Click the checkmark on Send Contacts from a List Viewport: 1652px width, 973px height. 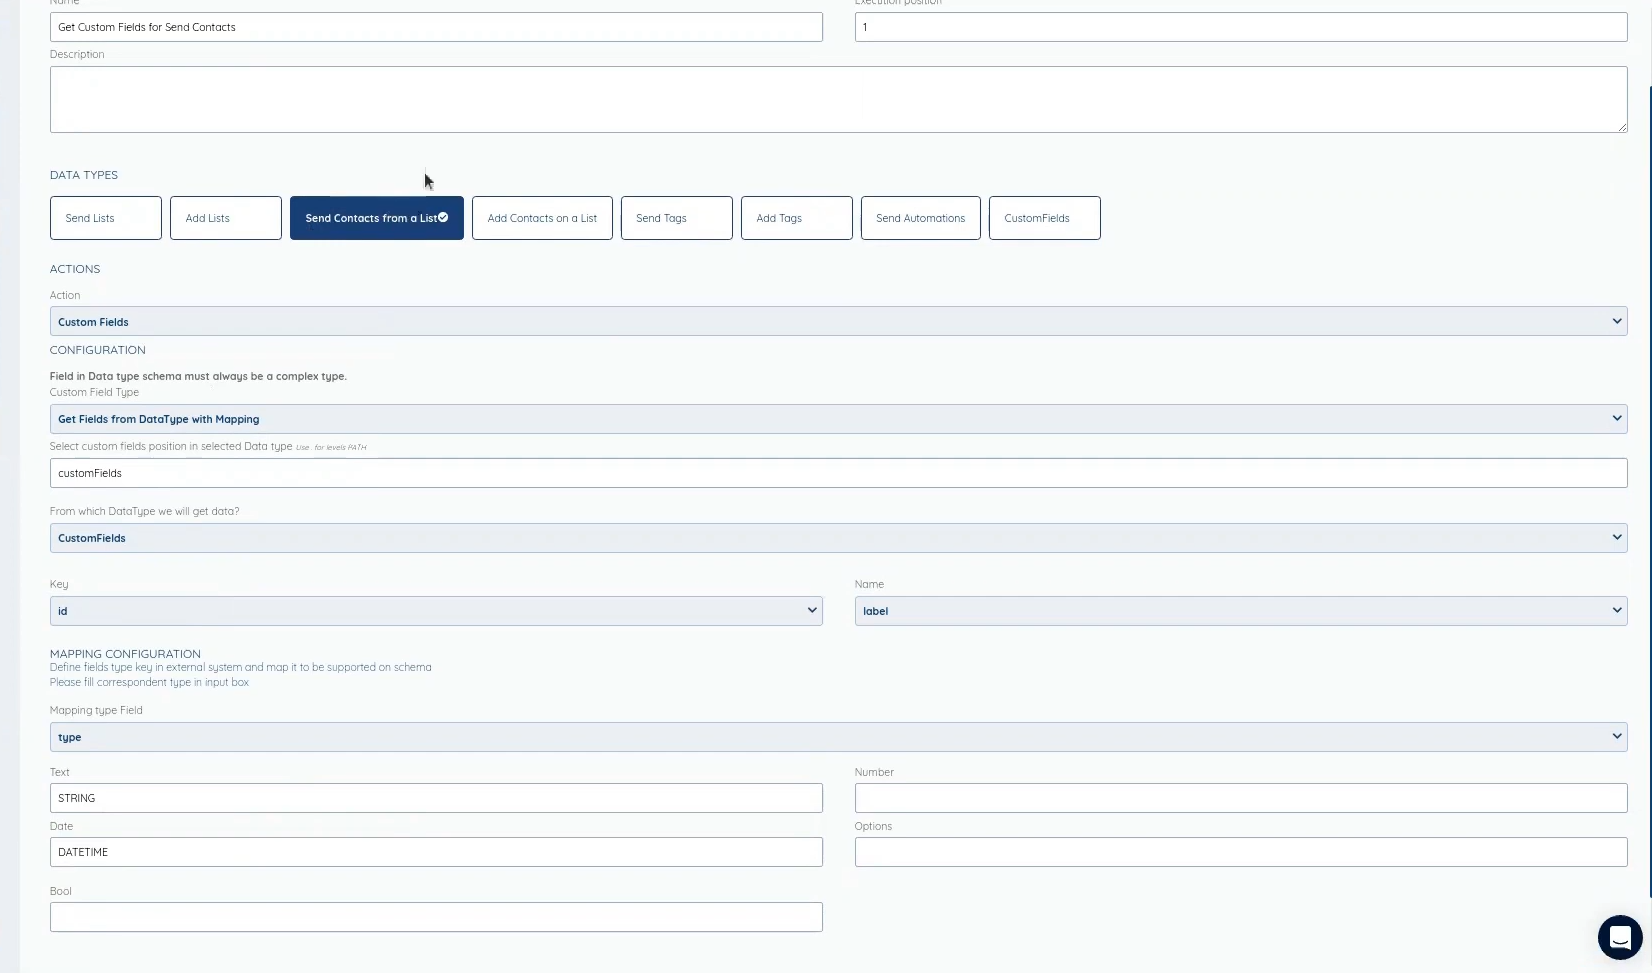(x=443, y=217)
